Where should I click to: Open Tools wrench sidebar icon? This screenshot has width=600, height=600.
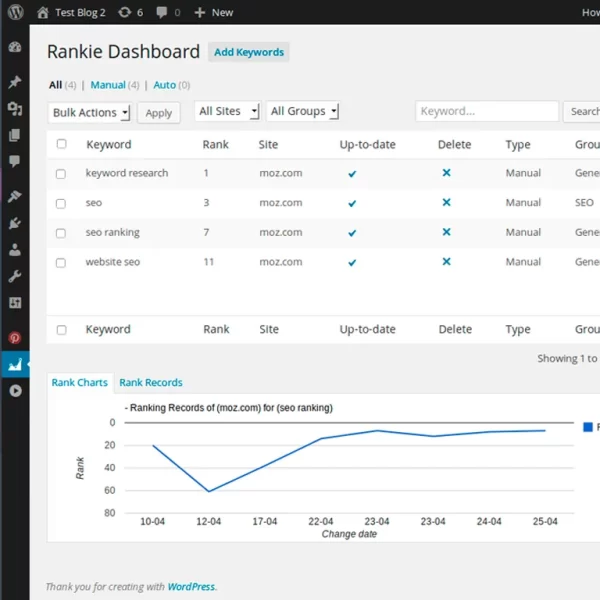(15, 276)
